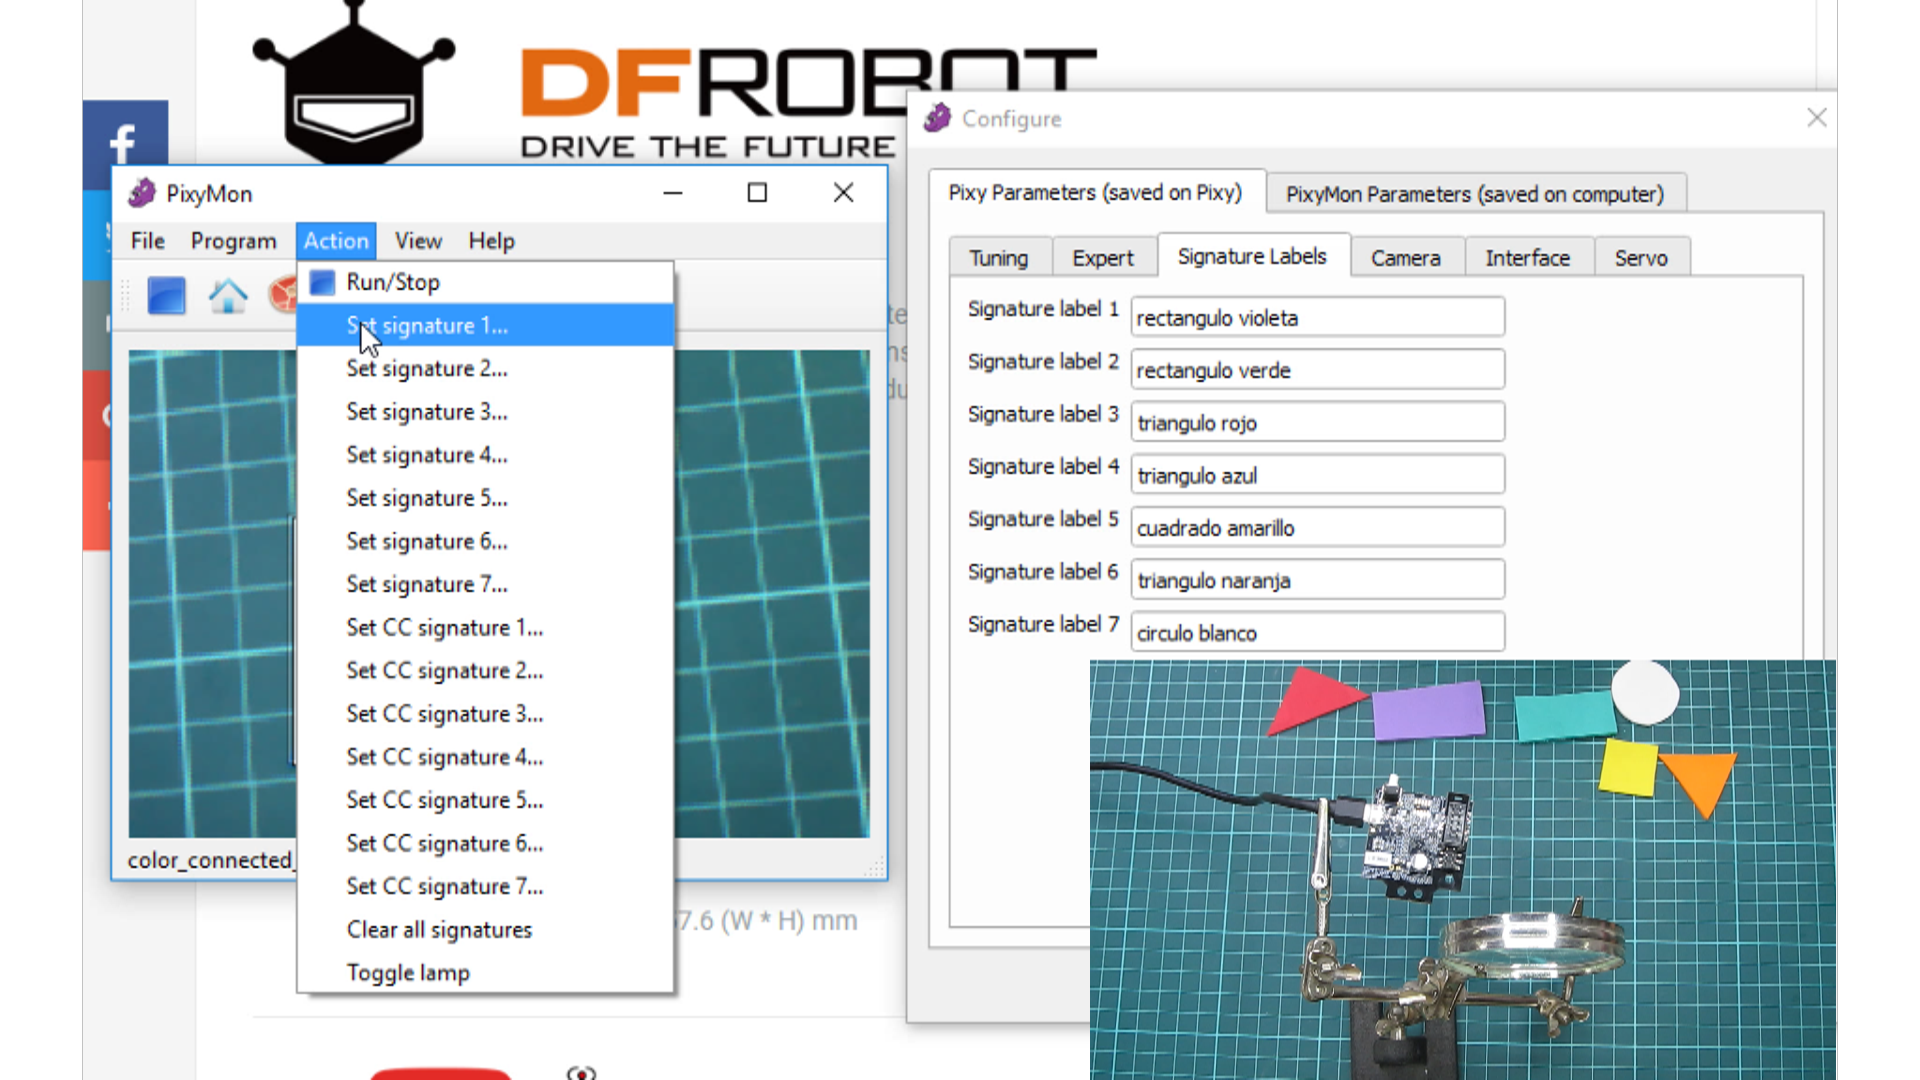The width and height of the screenshot is (1920, 1080).
Task: Open PixyMon Parameters (saved on computer) tab
Action: point(1474,194)
